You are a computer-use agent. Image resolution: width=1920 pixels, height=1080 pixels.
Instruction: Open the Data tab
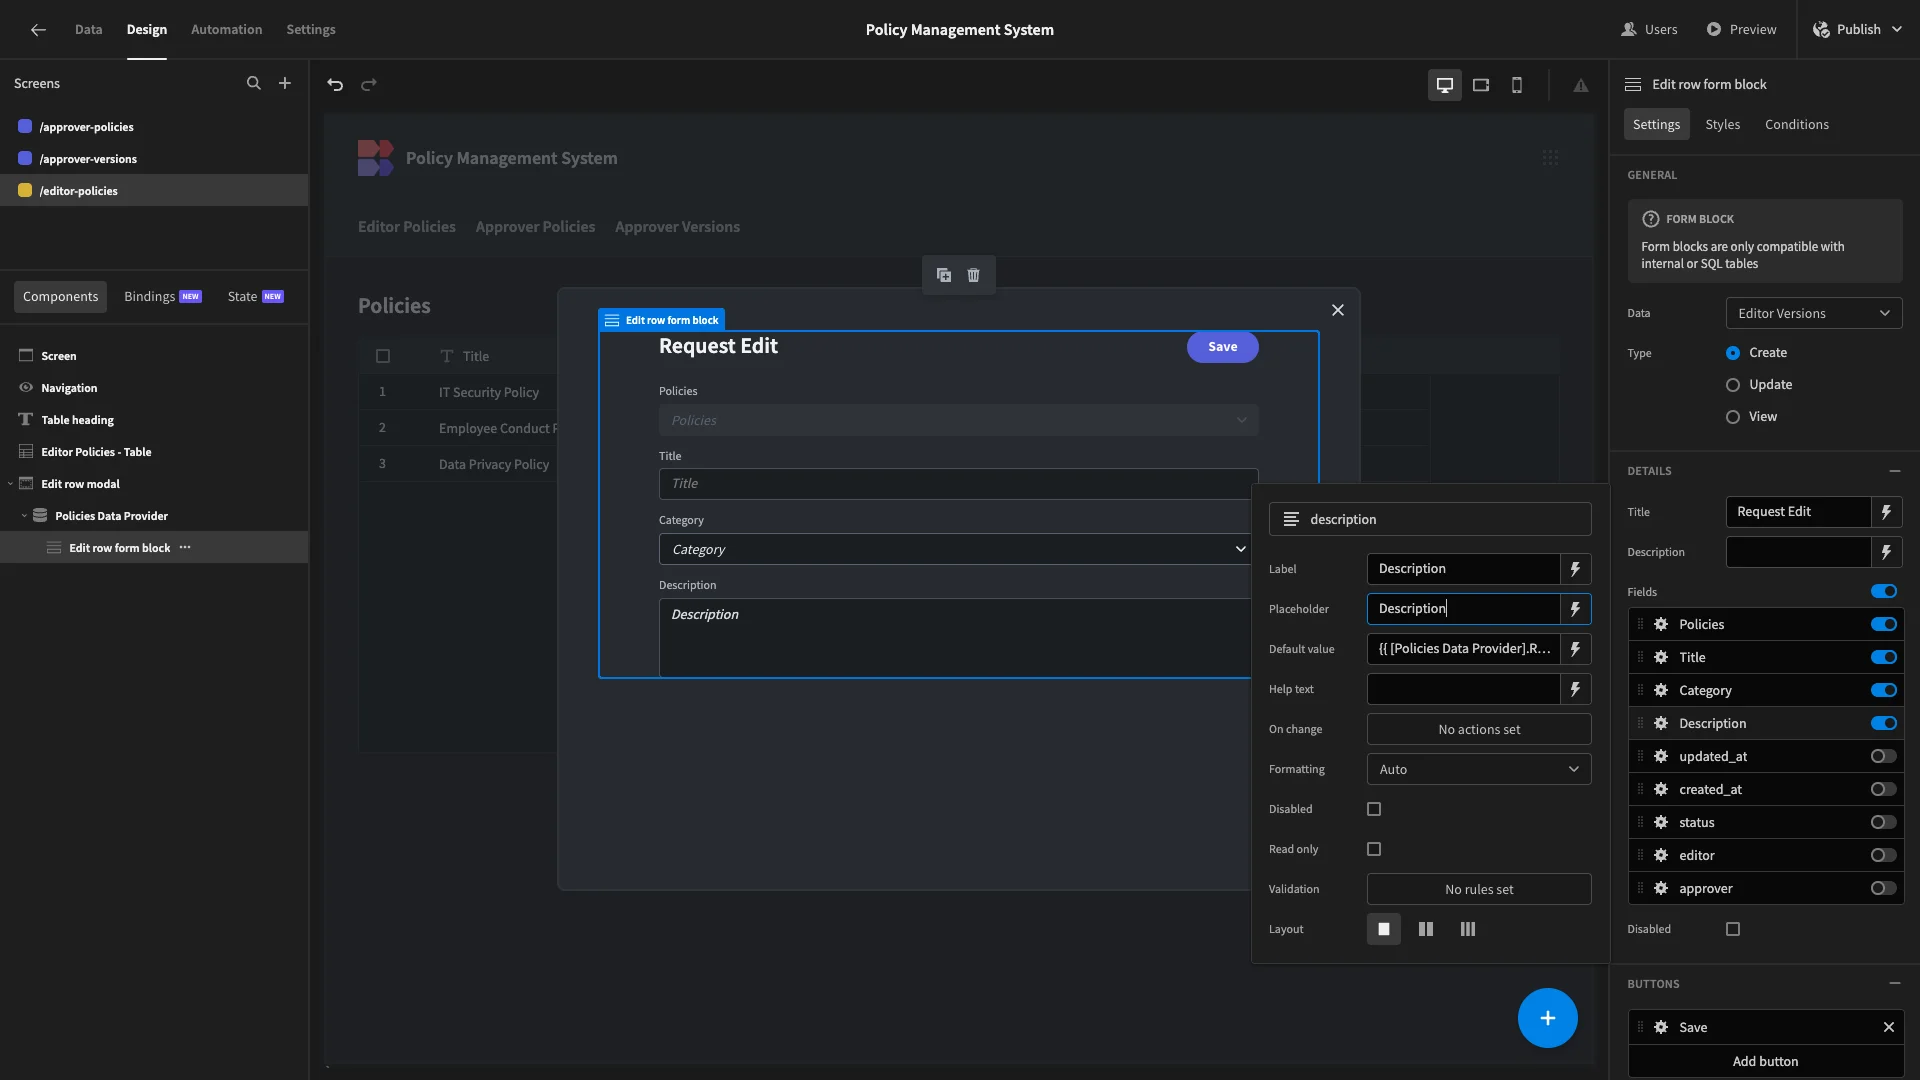point(88,30)
